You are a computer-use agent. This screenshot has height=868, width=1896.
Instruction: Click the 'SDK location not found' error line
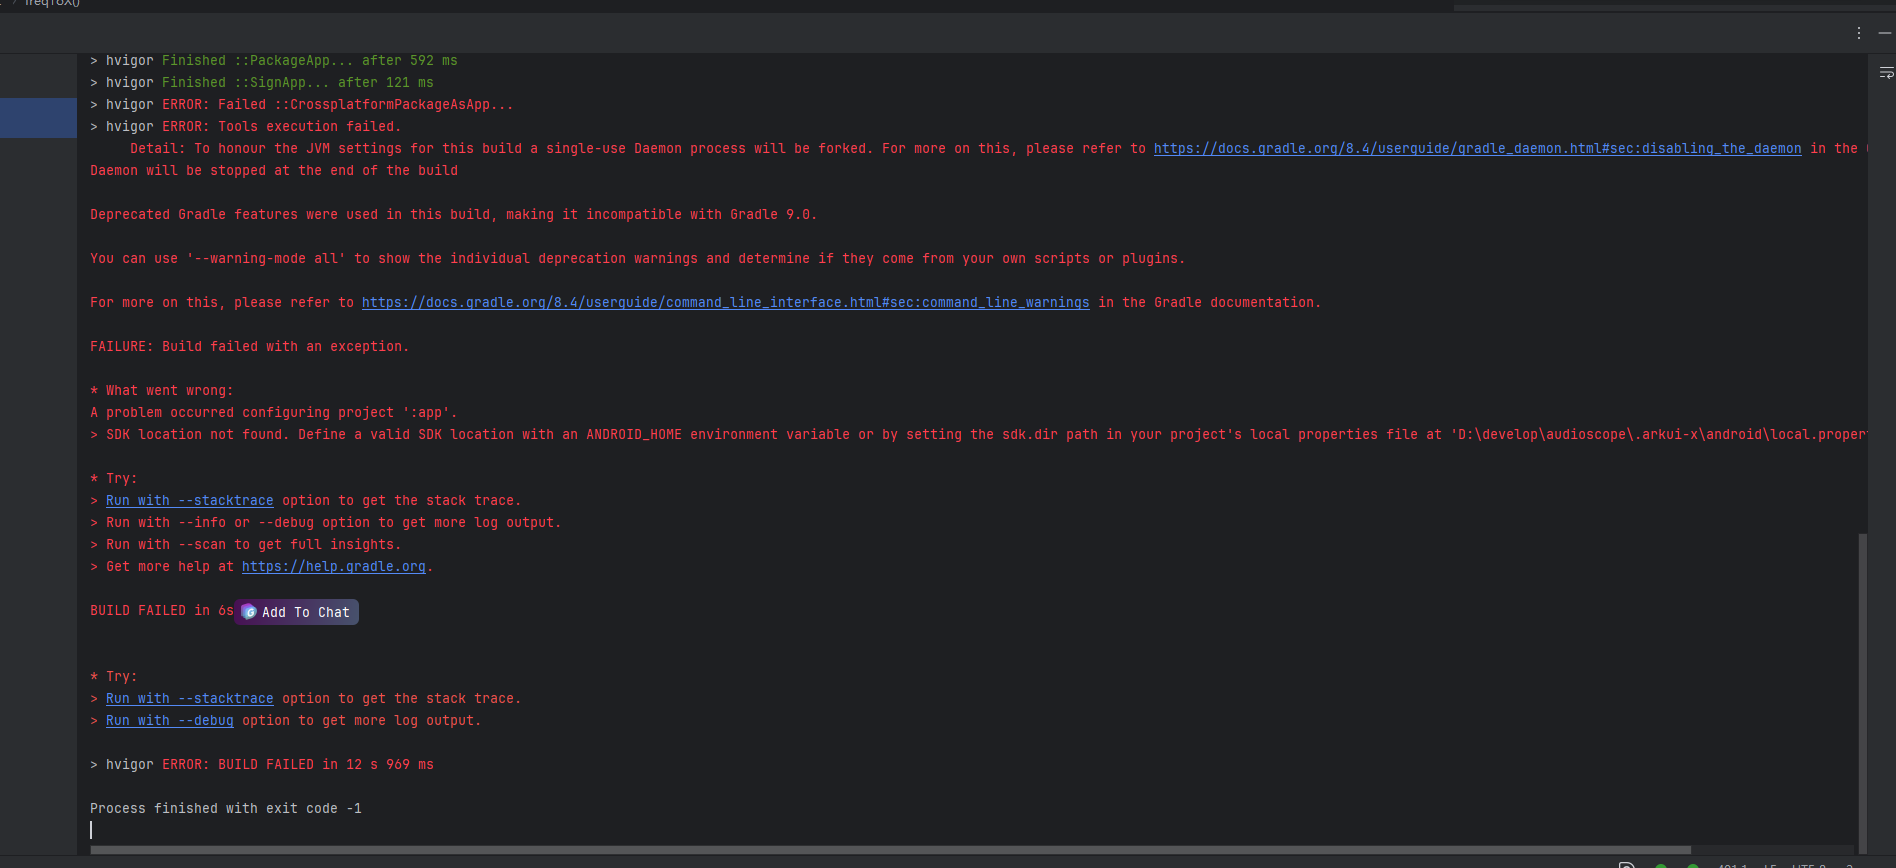coord(600,435)
